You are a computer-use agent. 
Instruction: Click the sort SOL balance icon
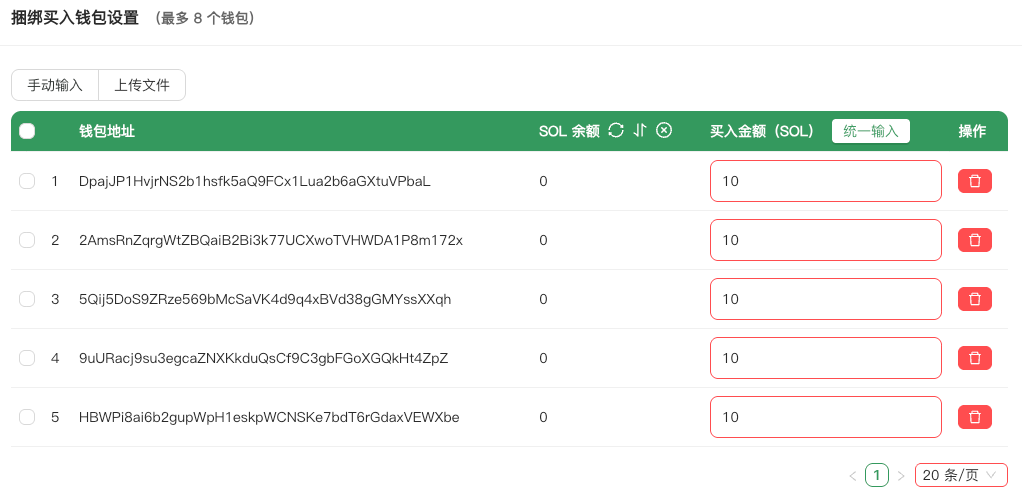[640, 131]
